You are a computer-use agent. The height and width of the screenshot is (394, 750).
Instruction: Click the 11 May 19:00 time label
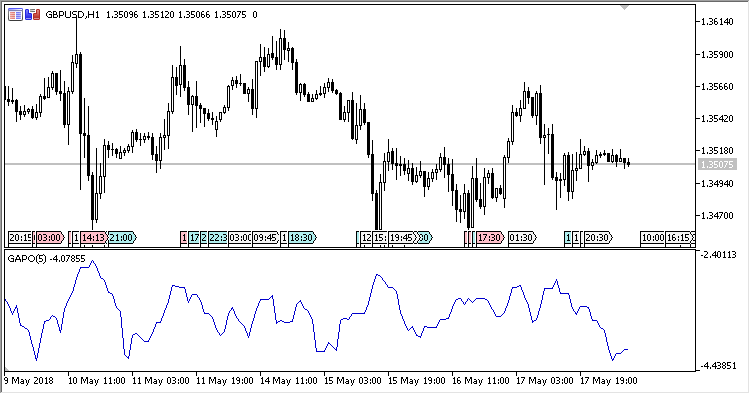coord(225,381)
